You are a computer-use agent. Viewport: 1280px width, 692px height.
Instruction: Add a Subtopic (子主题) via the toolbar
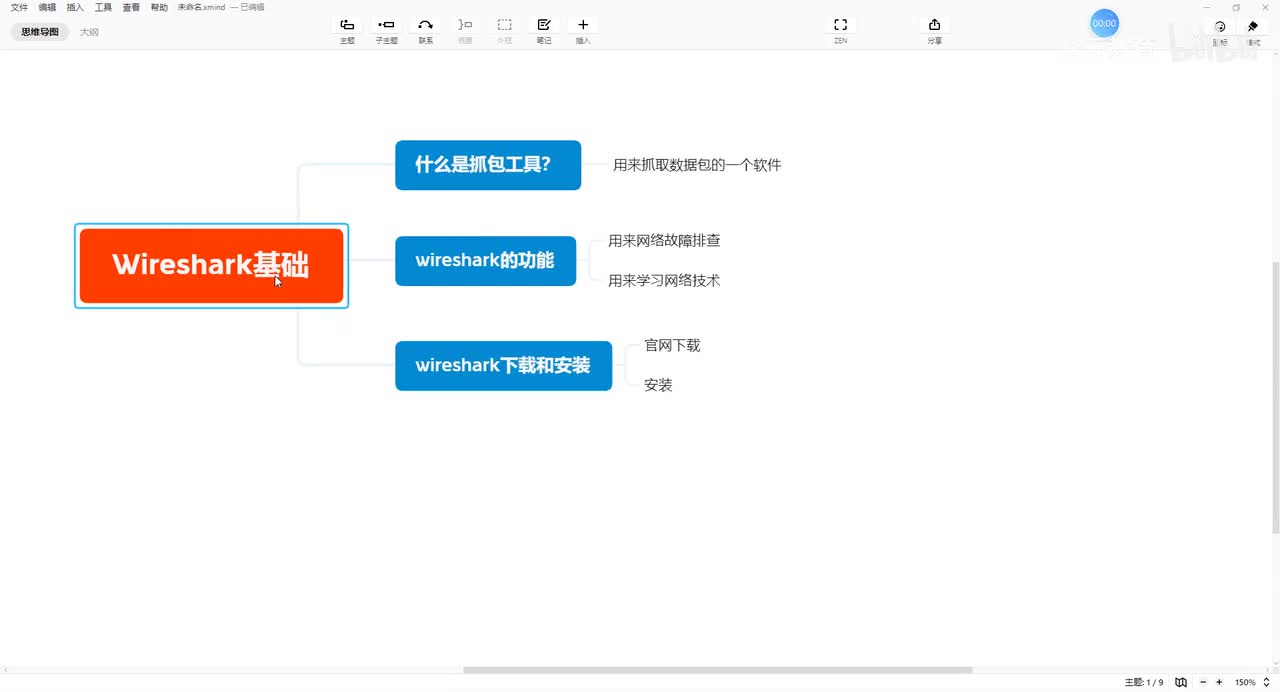[x=386, y=25]
